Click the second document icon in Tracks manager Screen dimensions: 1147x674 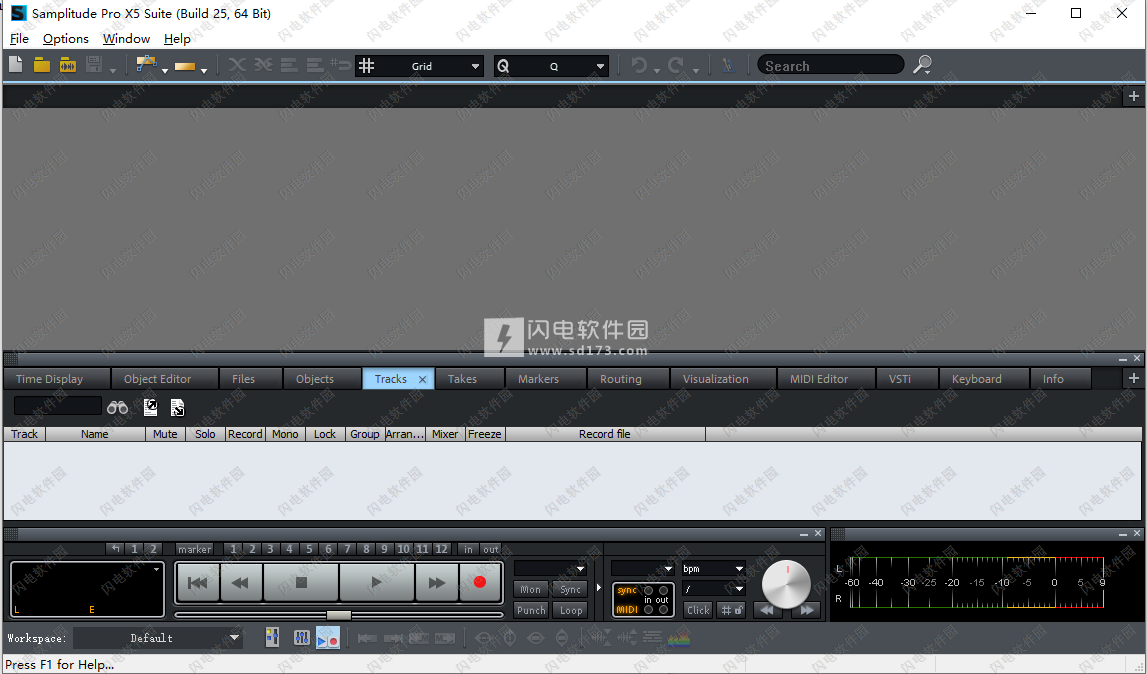(177, 408)
